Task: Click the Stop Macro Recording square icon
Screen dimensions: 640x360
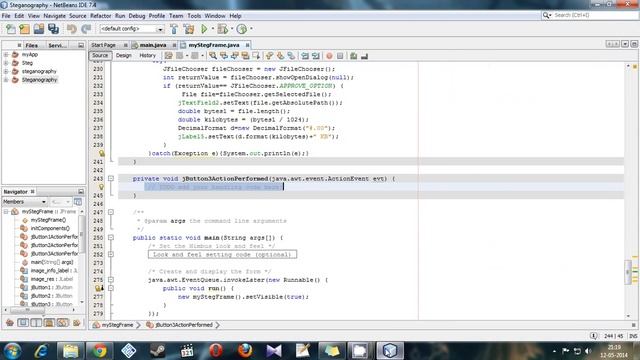Action: (x=340, y=56)
